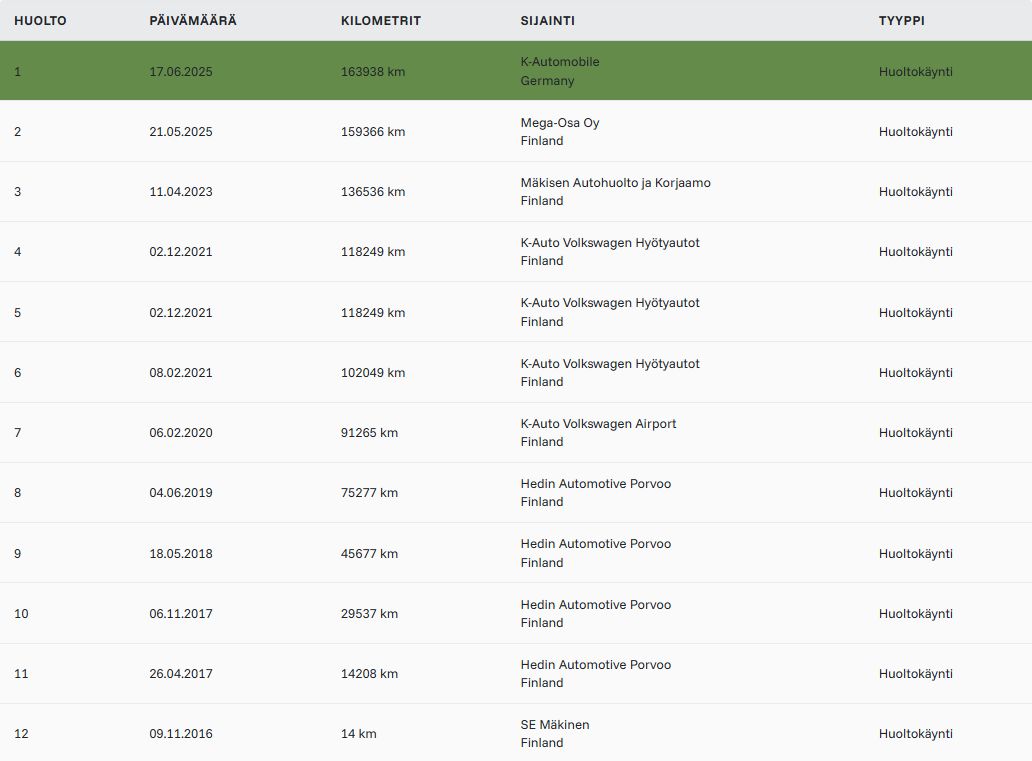Click Huoltokäynti type in row 1

(x=916, y=72)
